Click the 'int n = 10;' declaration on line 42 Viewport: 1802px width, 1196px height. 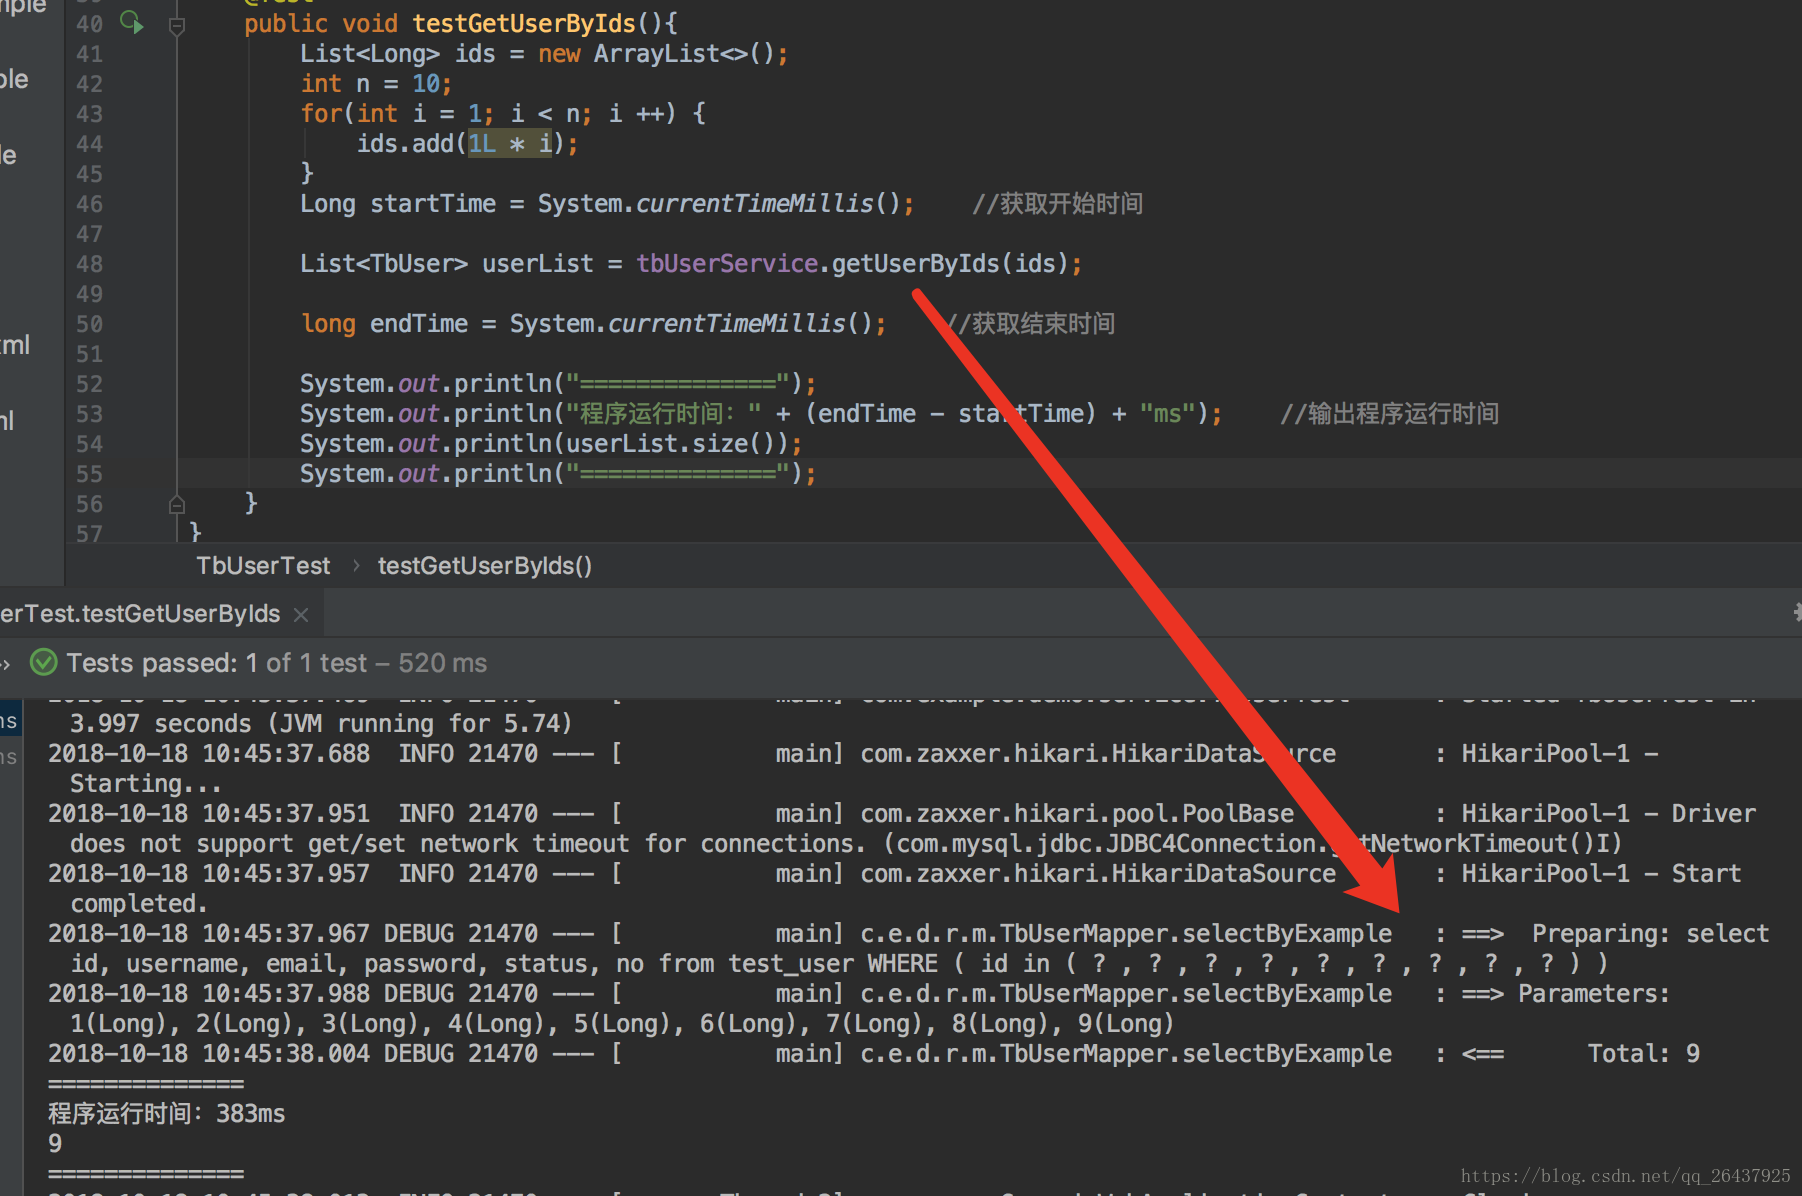[x=376, y=83]
